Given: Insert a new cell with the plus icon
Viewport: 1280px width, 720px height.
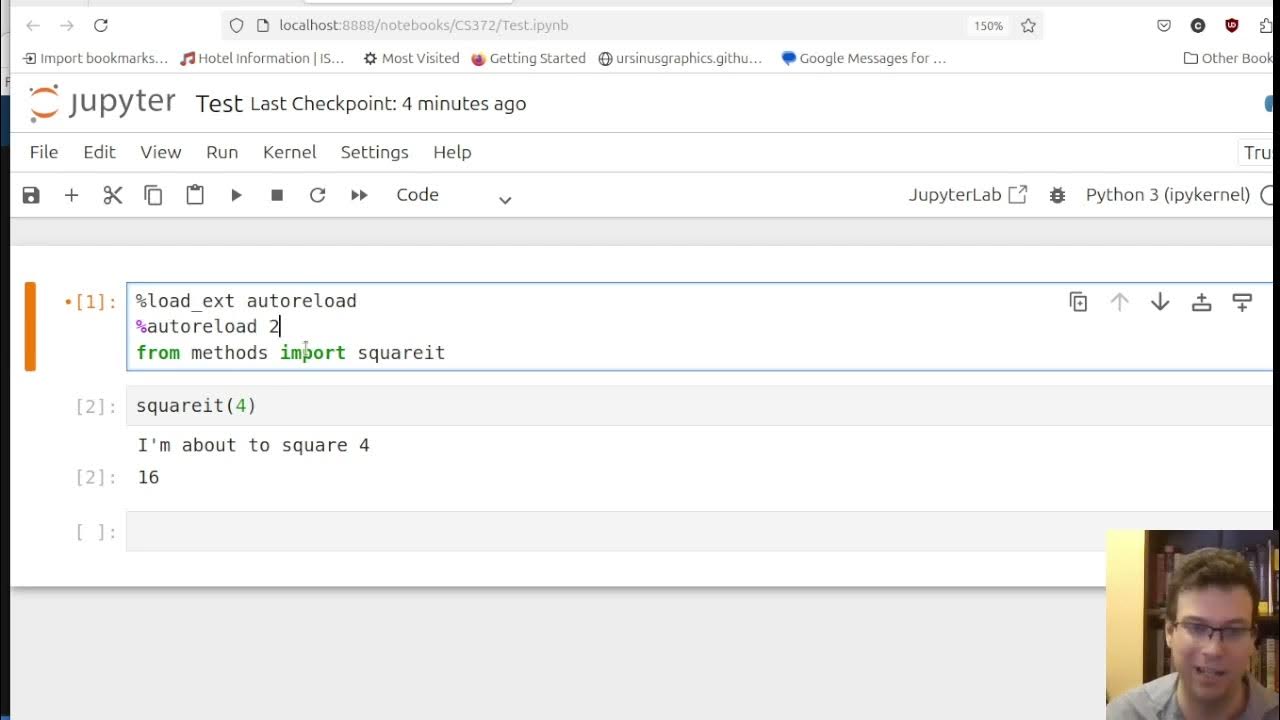Looking at the screenshot, I should [x=71, y=195].
